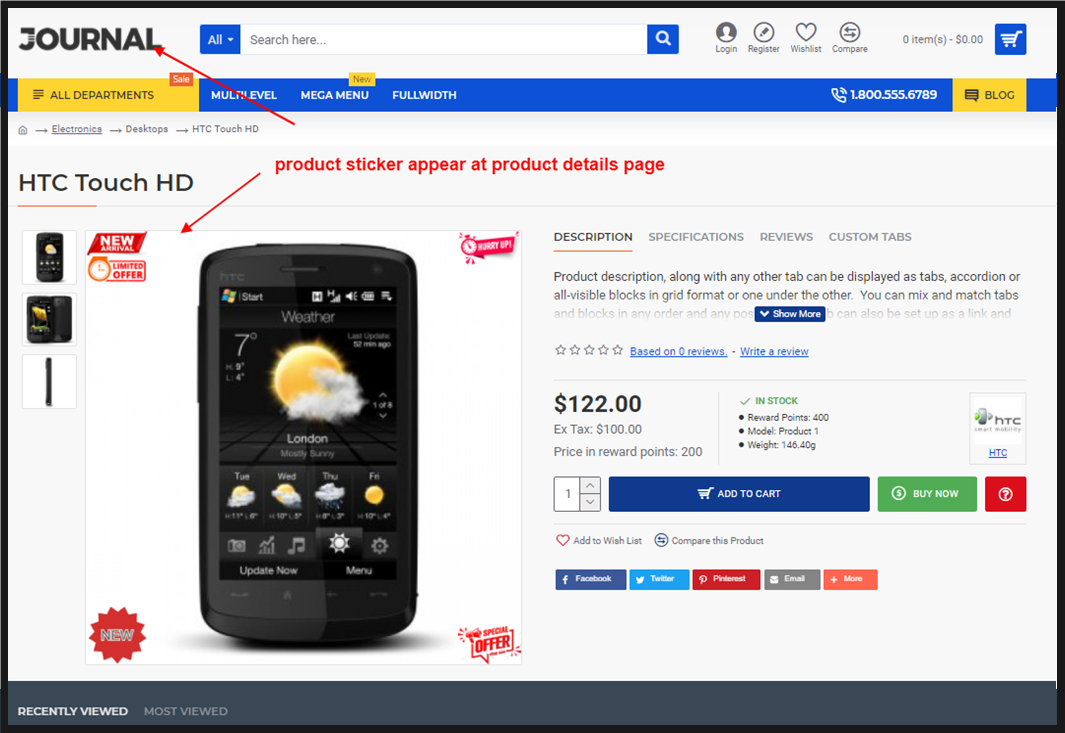
Task: Expand the All search category dropdown
Action: (x=219, y=39)
